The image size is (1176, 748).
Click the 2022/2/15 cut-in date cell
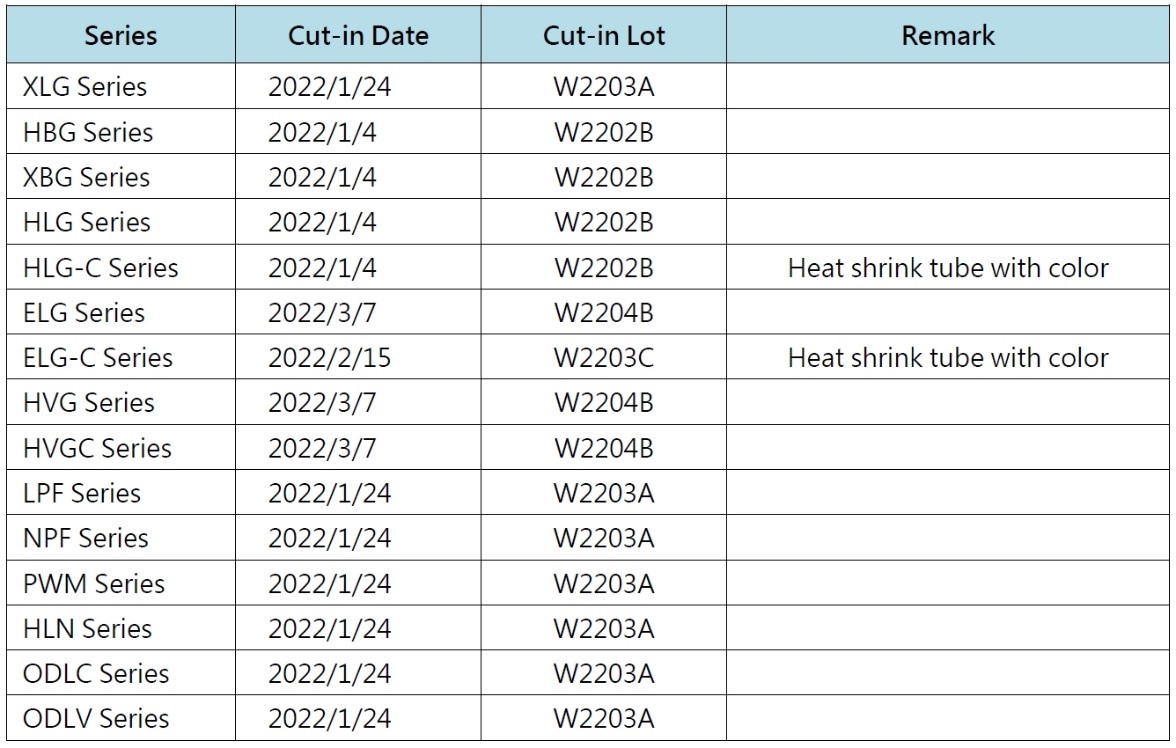coord(329,358)
